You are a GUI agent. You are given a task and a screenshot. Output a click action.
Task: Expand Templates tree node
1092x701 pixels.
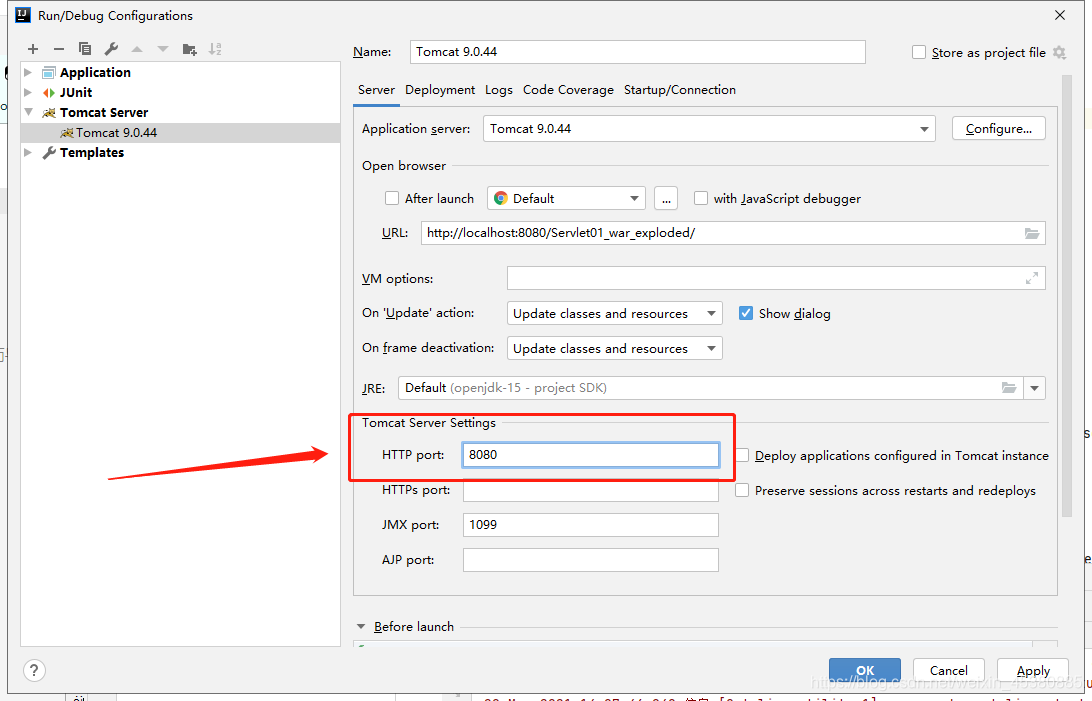(x=28, y=152)
